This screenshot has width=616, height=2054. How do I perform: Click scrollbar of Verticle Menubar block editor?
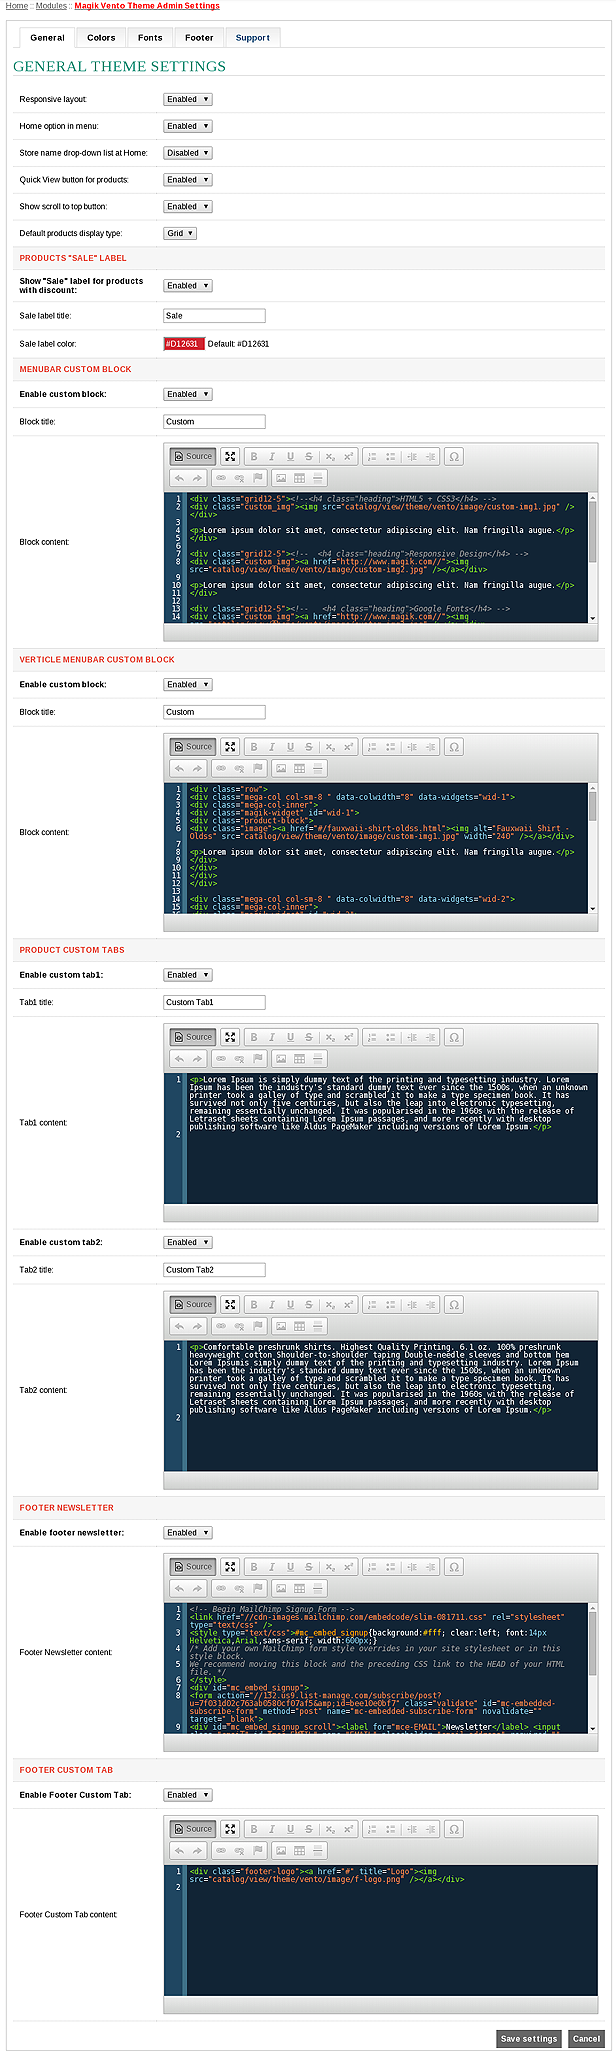(x=593, y=848)
